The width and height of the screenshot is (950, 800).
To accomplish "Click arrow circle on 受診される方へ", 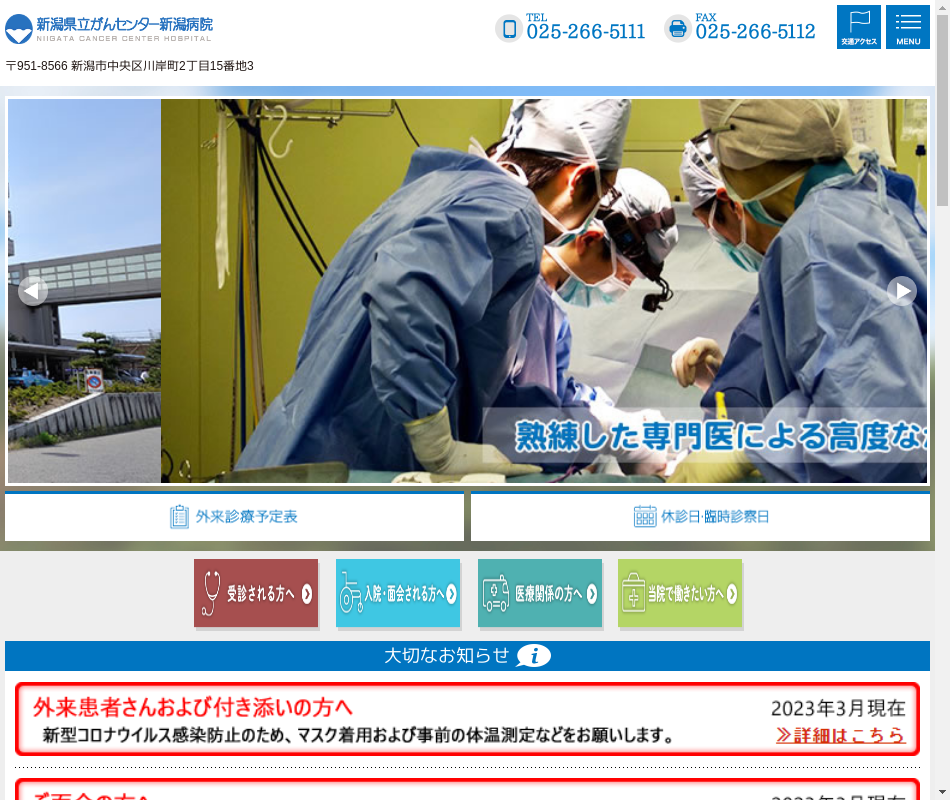I will (x=307, y=593).
